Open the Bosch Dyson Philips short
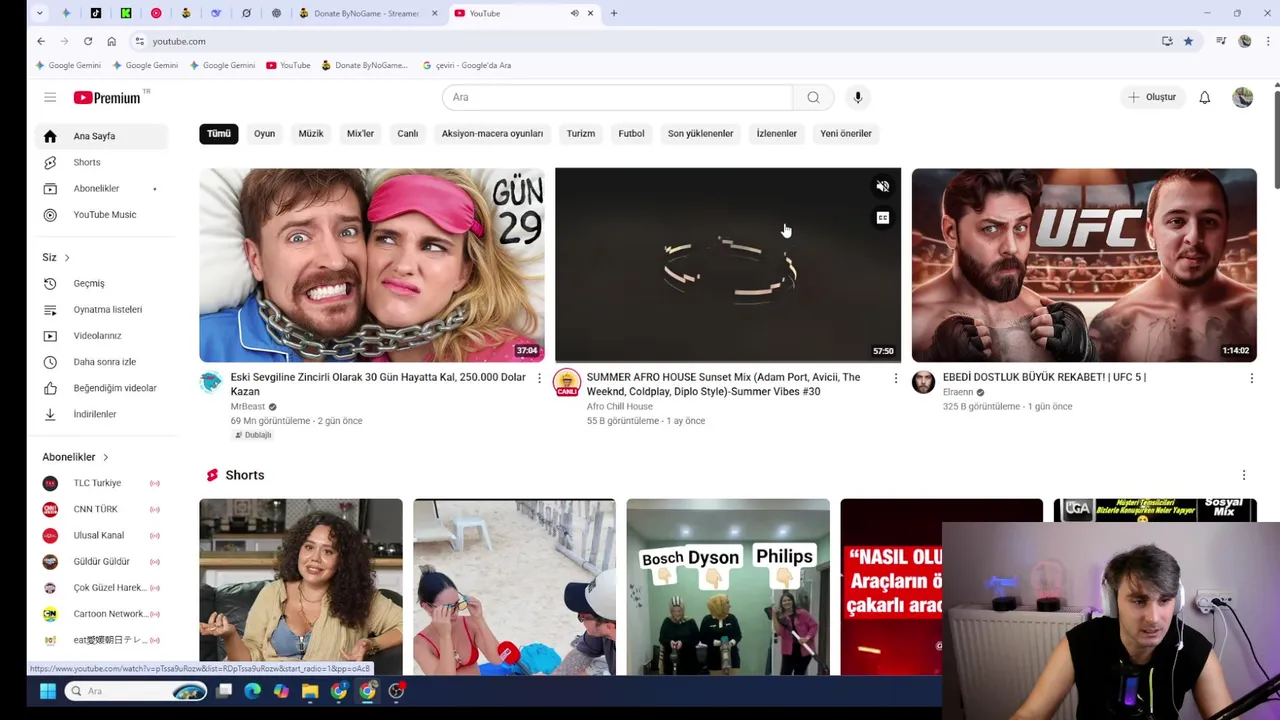 728,587
